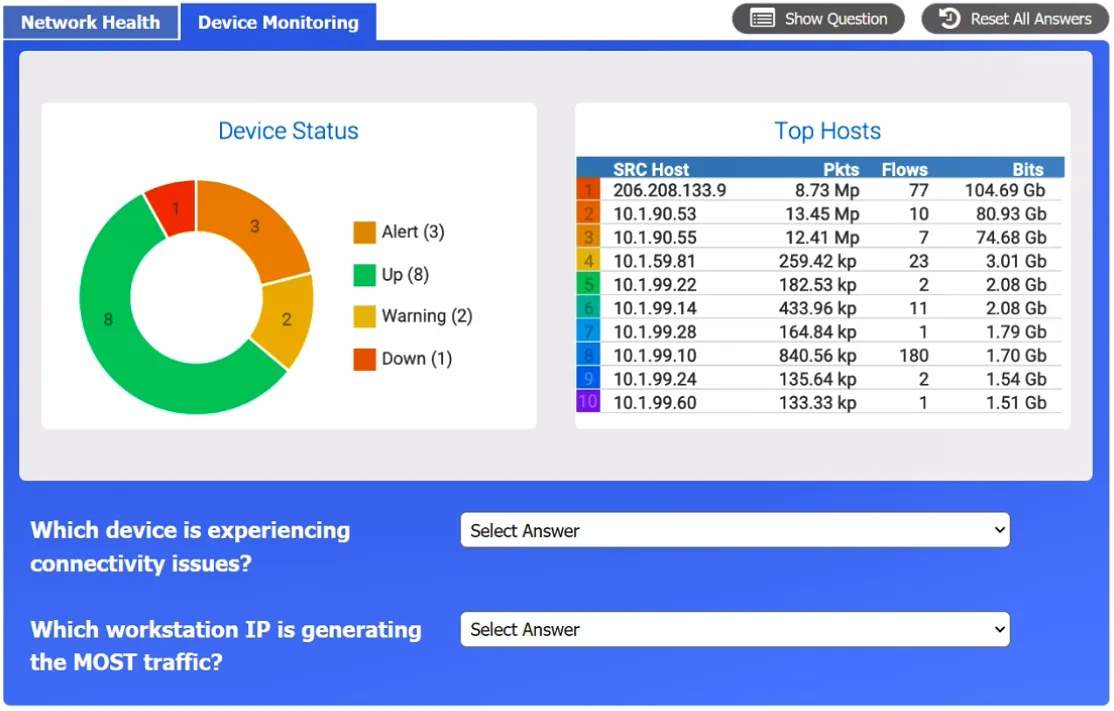Select host 10.1.99.10 in the table
The height and width of the screenshot is (711, 1114).
pyautogui.click(x=655, y=355)
